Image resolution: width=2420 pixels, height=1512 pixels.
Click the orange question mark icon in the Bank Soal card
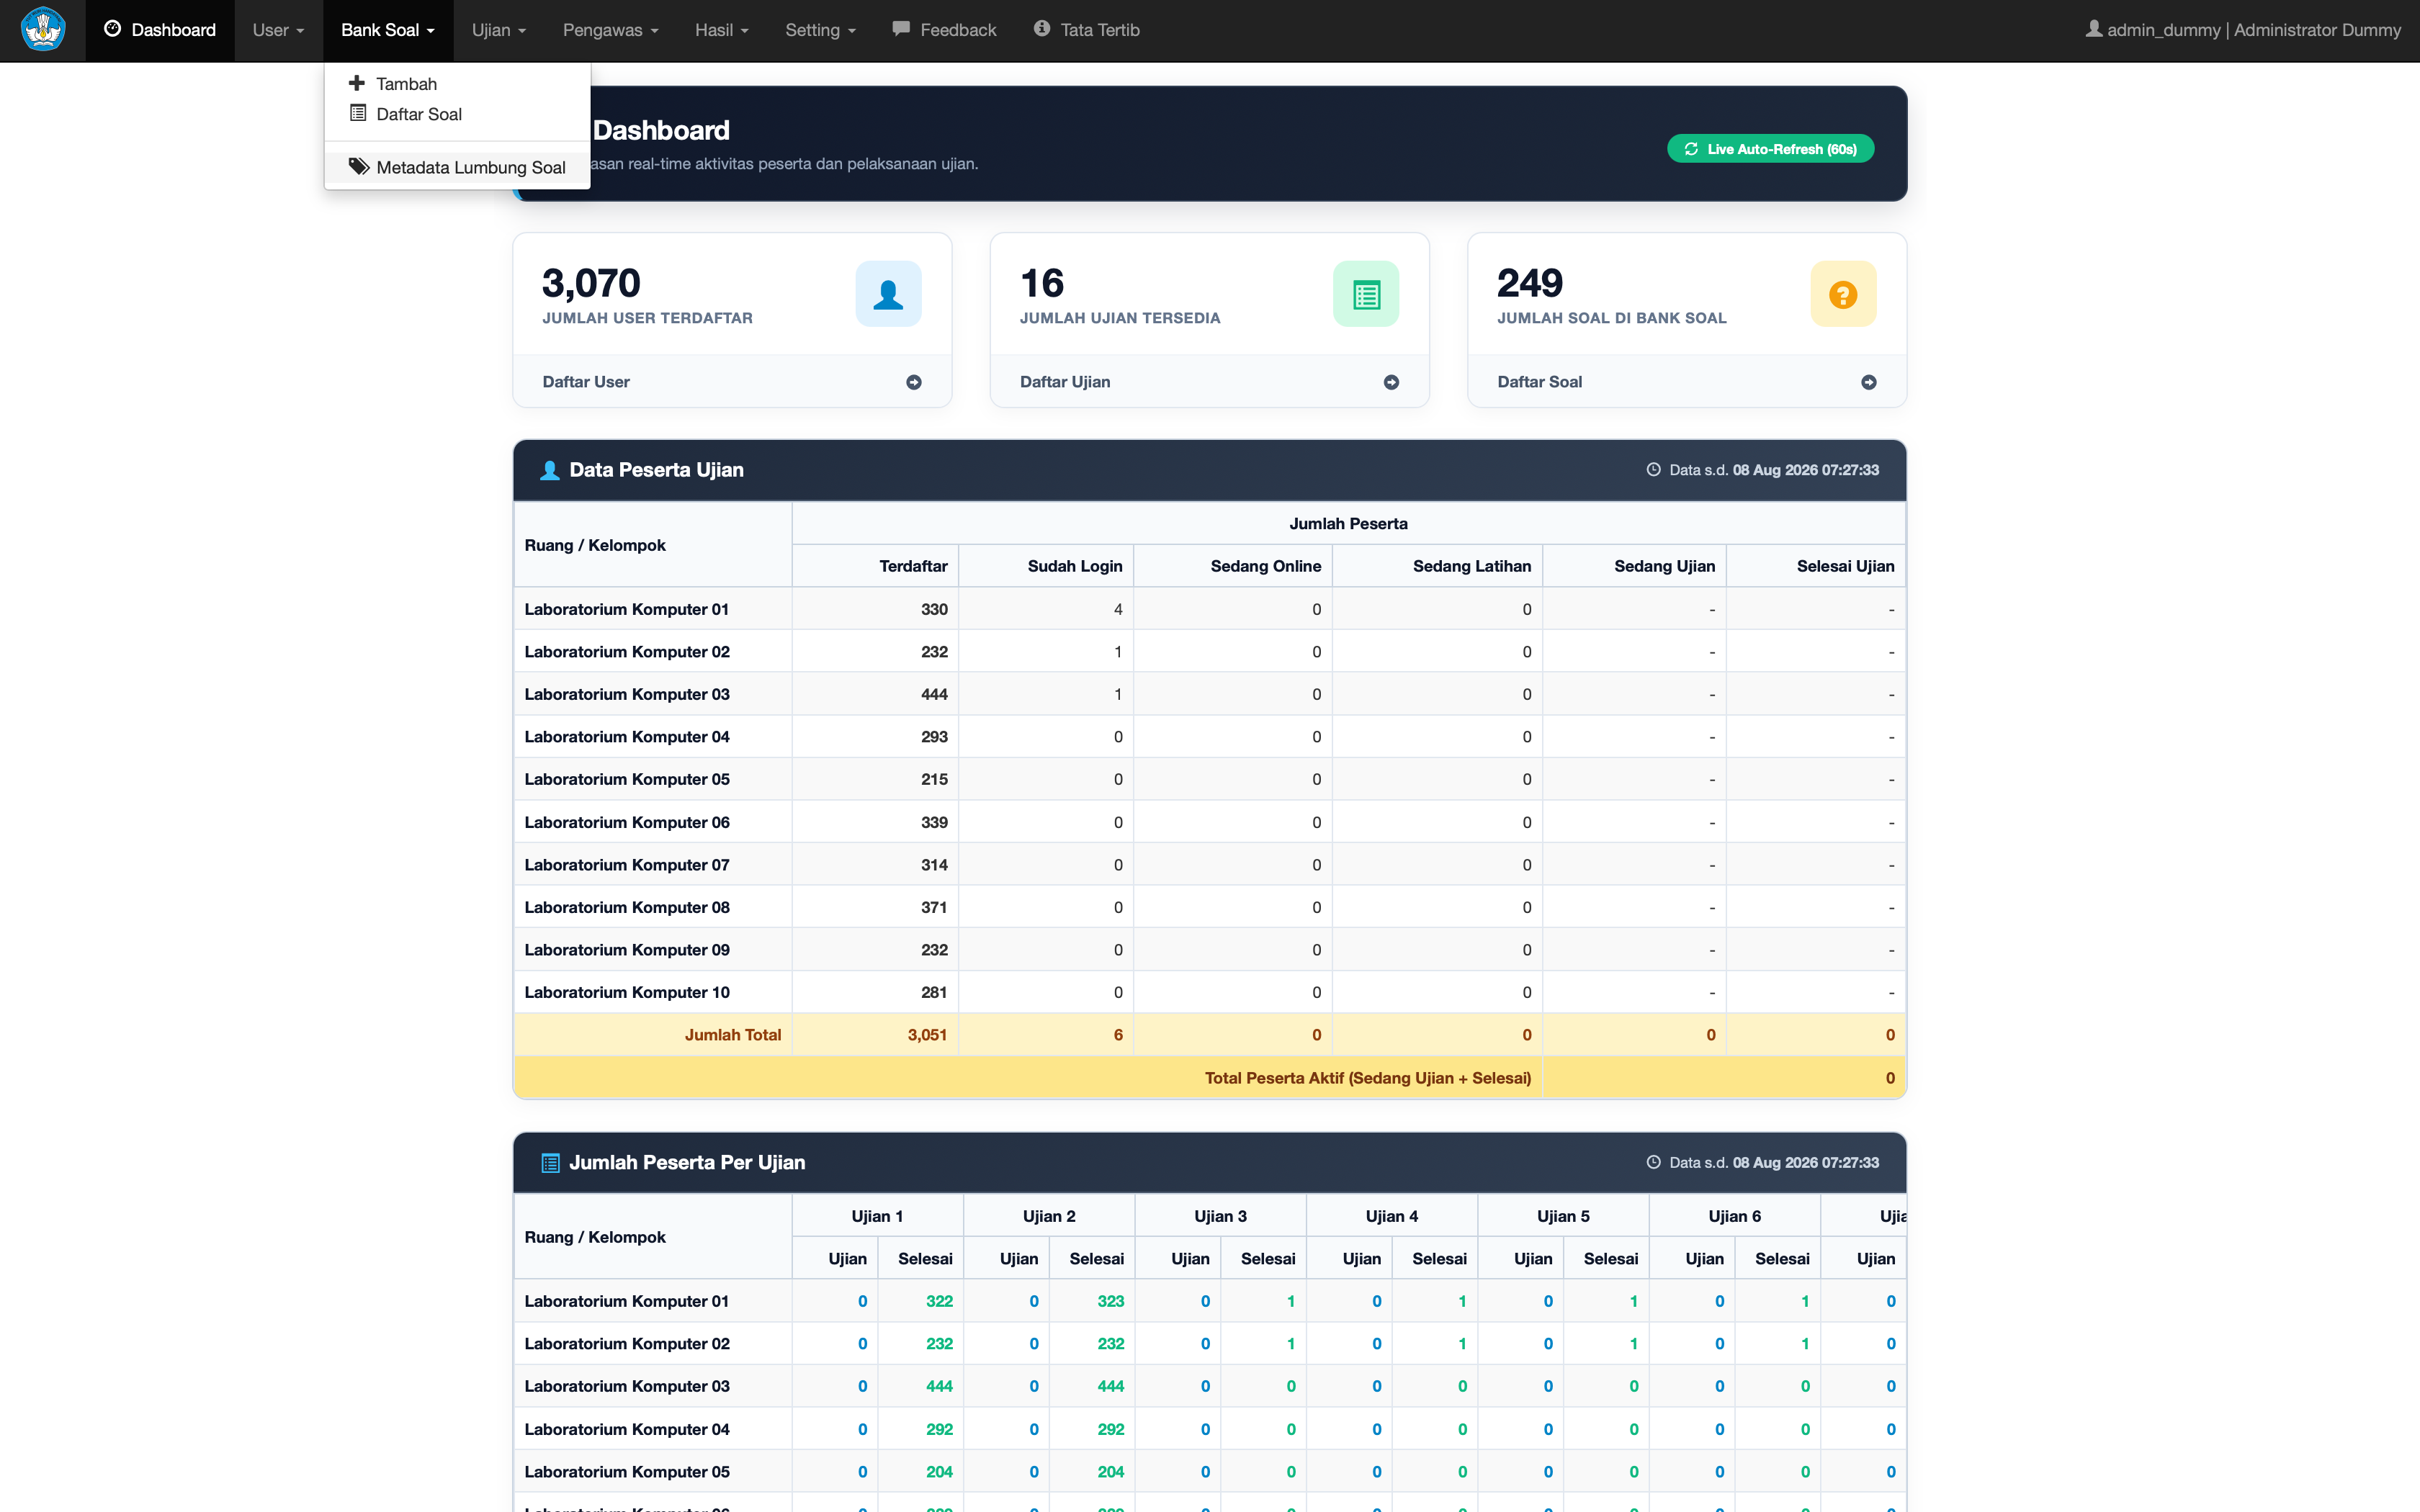click(1843, 294)
